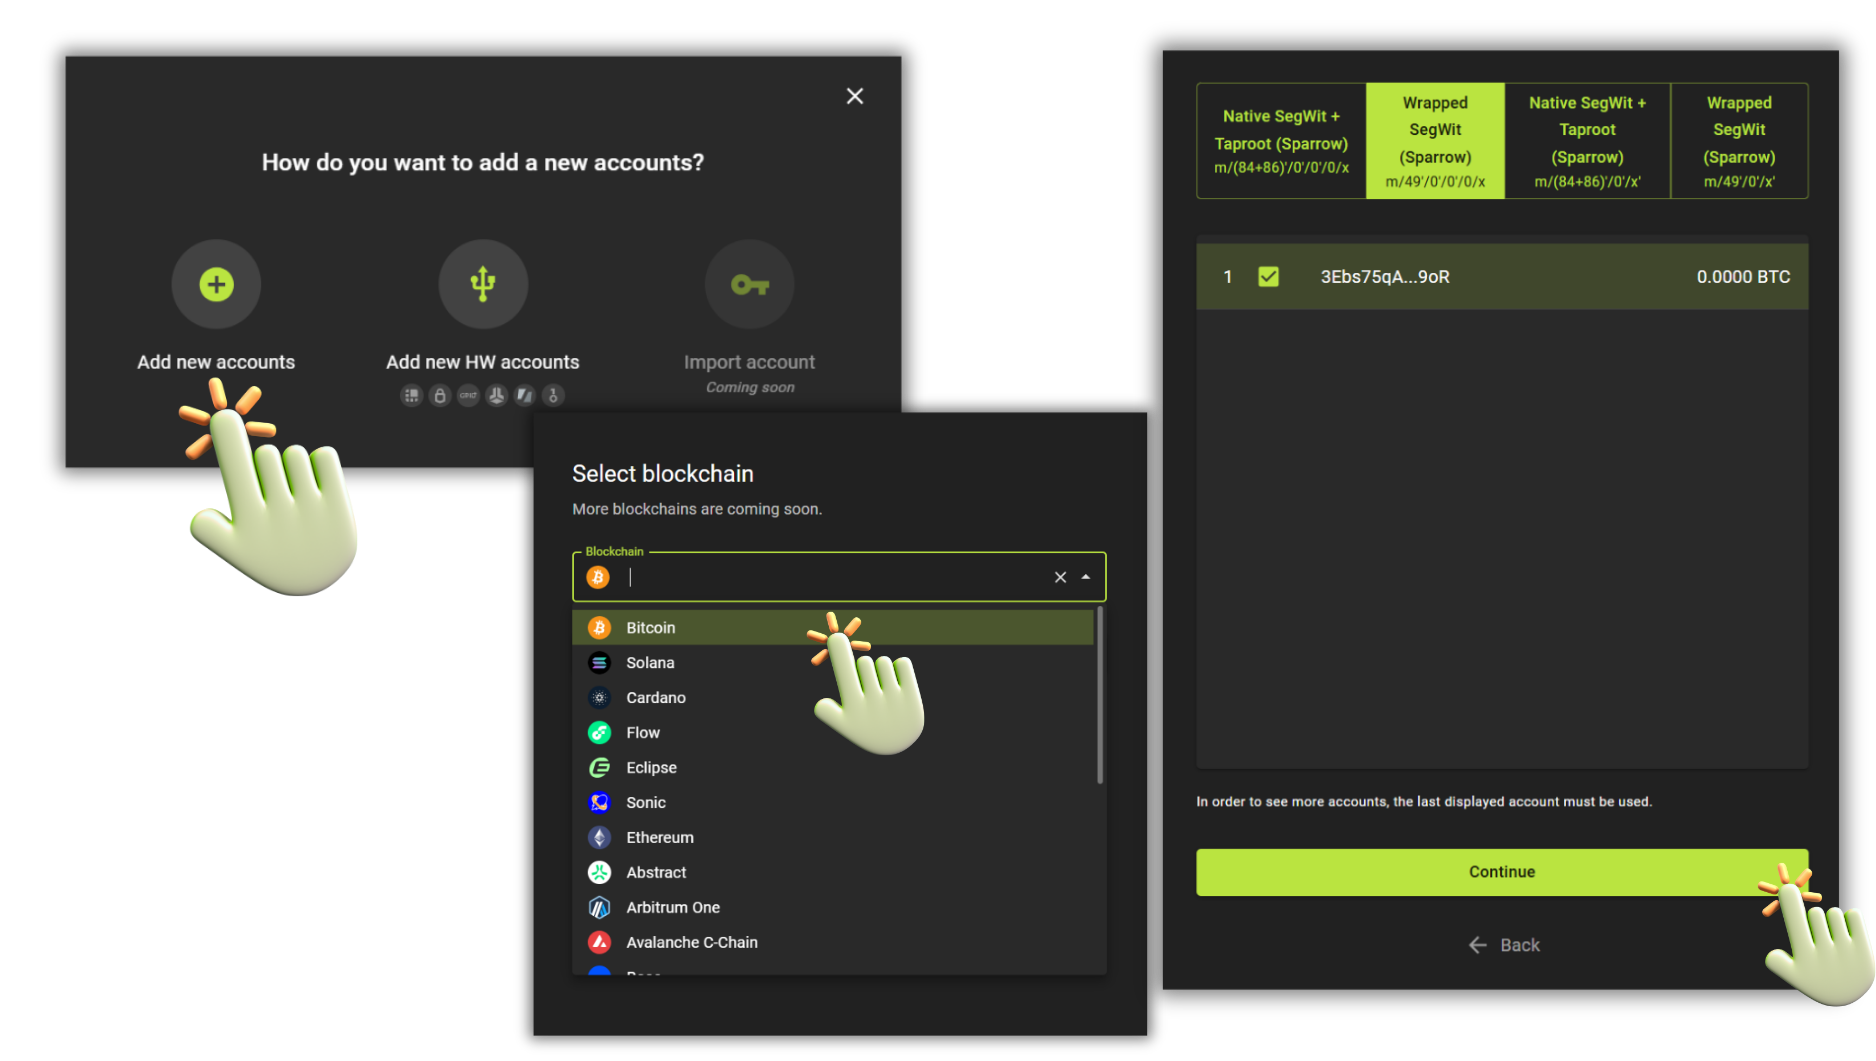
Task: Click the cube-shaped hardware wallet icon
Action: point(496,395)
